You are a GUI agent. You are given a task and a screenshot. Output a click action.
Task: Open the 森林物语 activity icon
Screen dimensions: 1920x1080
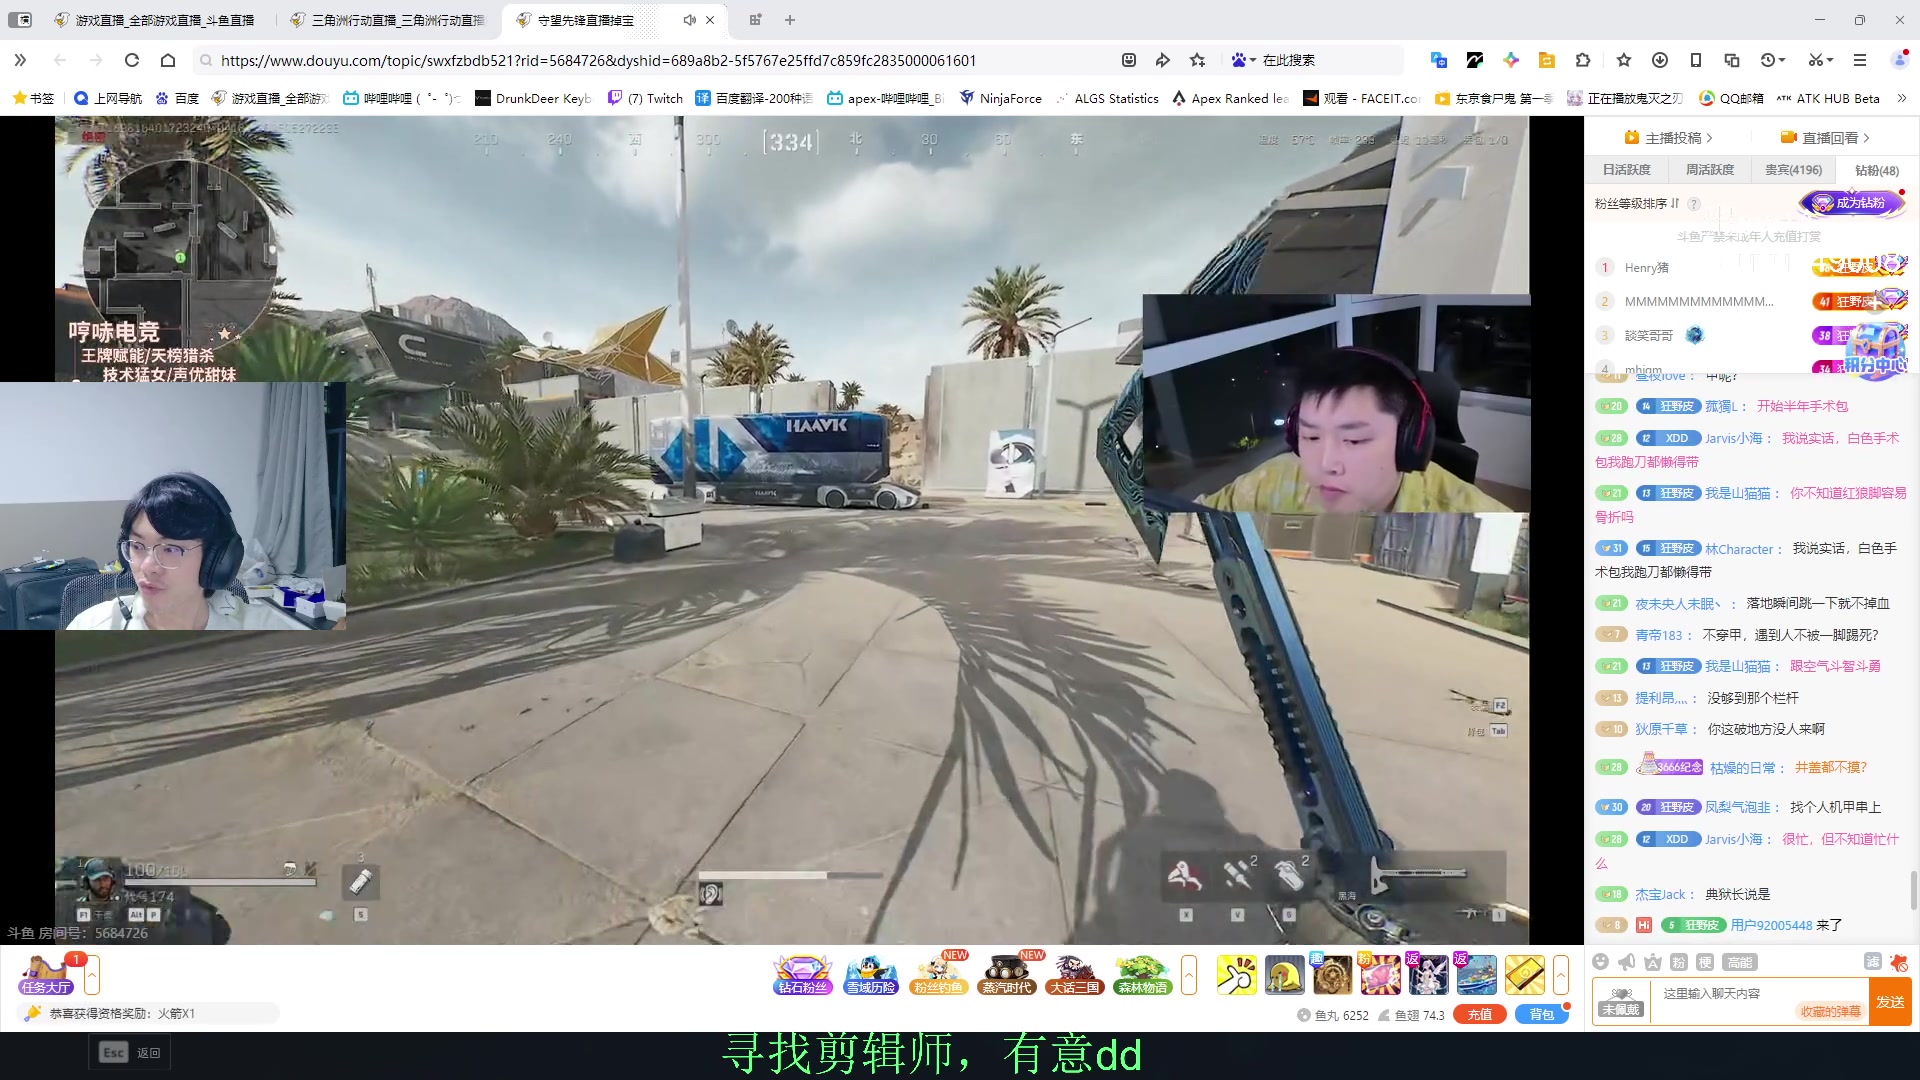coord(1142,974)
